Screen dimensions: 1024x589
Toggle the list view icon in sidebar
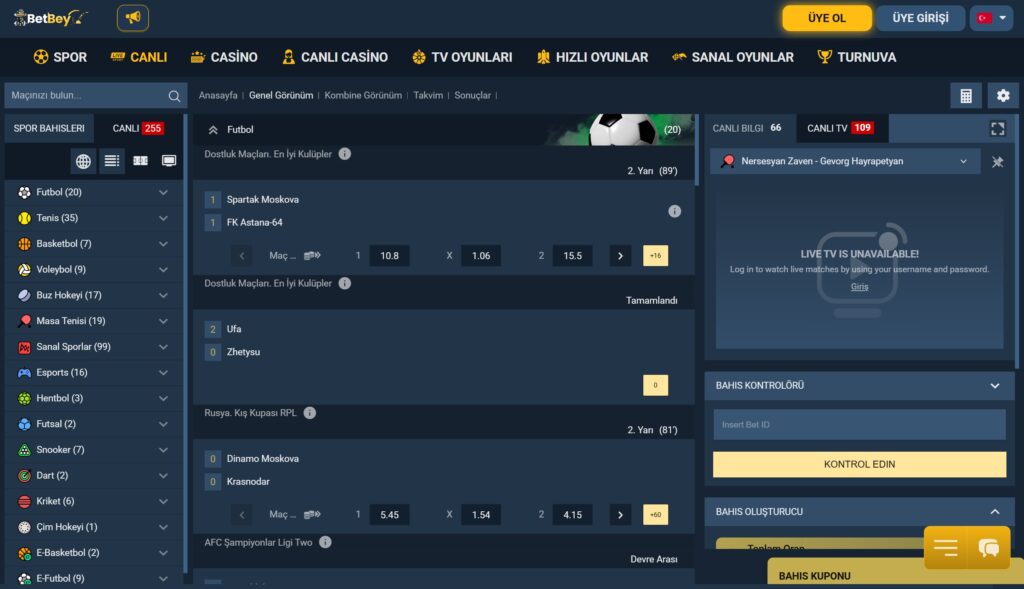111,161
